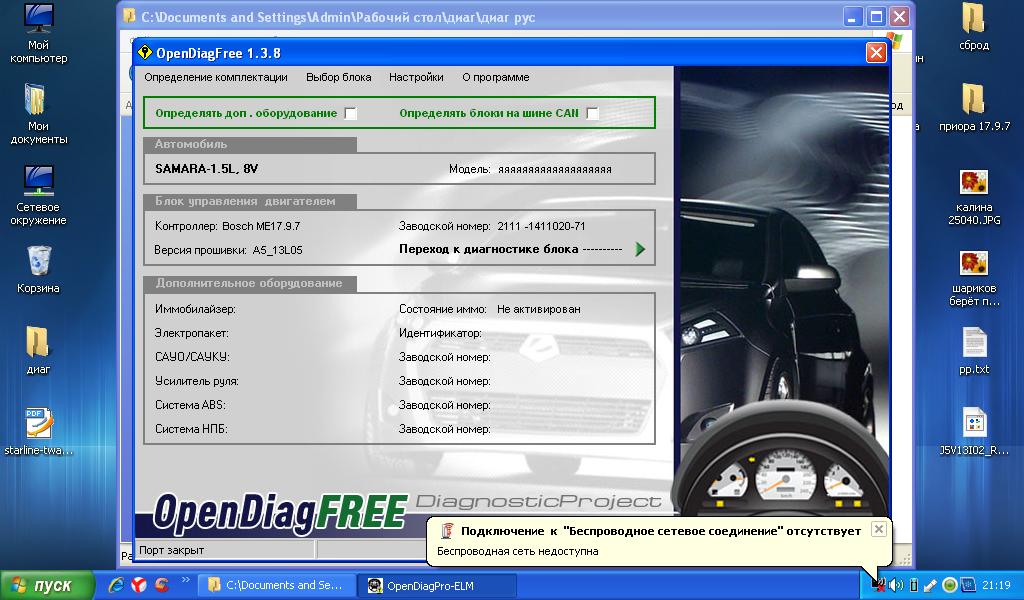
Task: Click the Порт закрыт status bar text
Action: (x=172, y=550)
